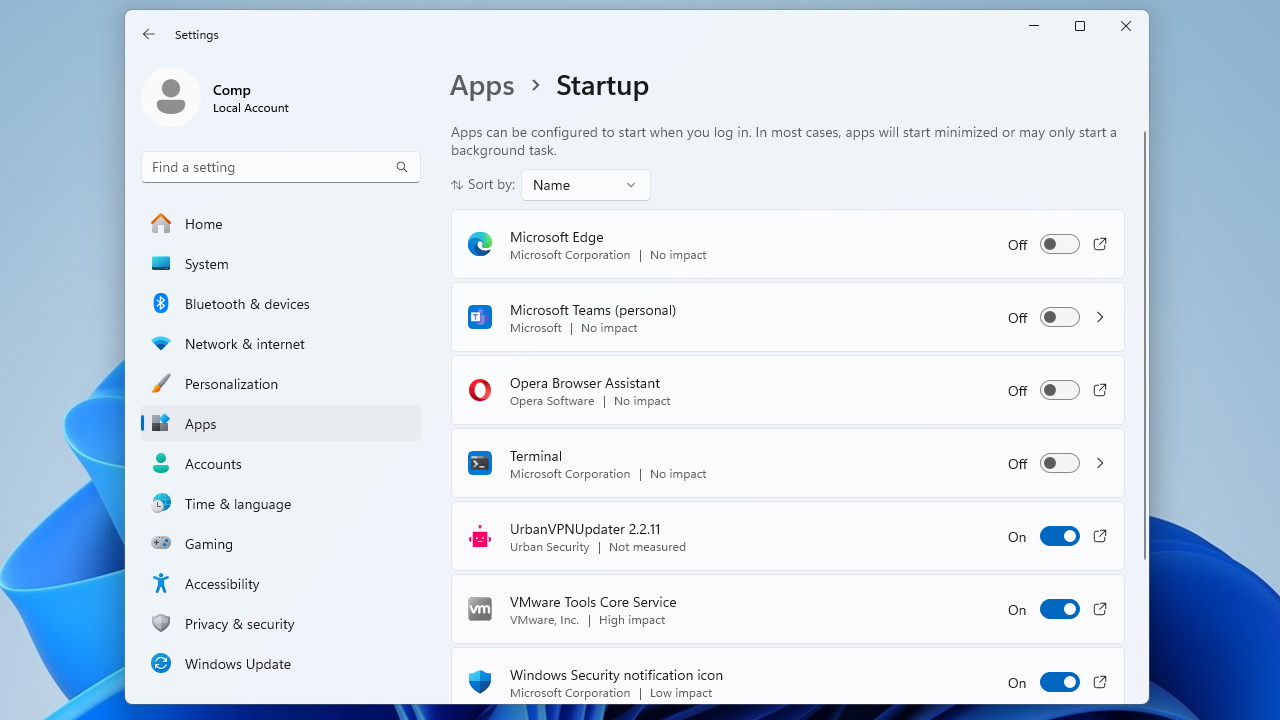Open external link icon for Microsoft Edge

point(1100,244)
